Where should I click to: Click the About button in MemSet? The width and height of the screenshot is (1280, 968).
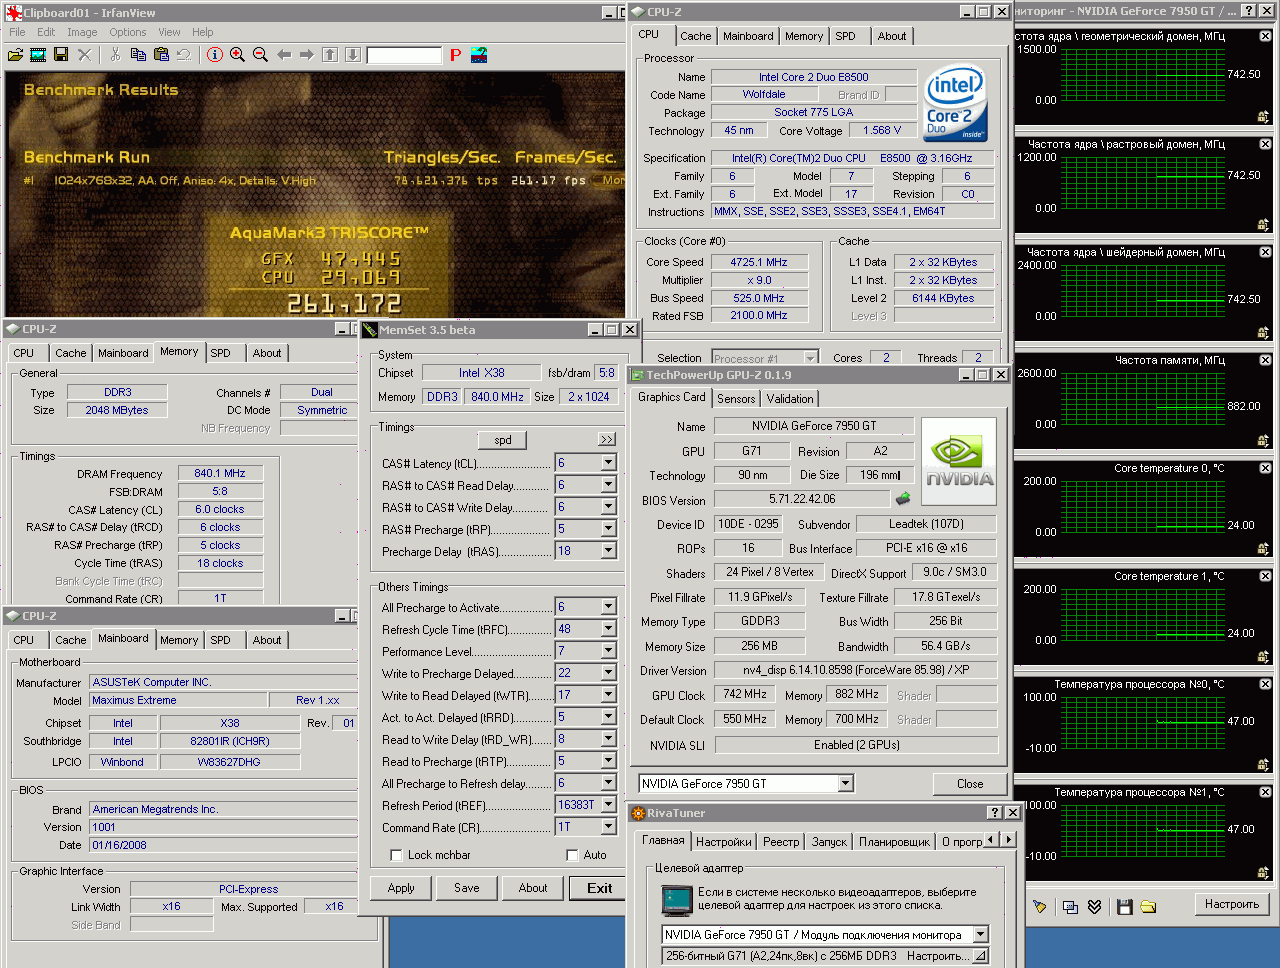tap(533, 888)
